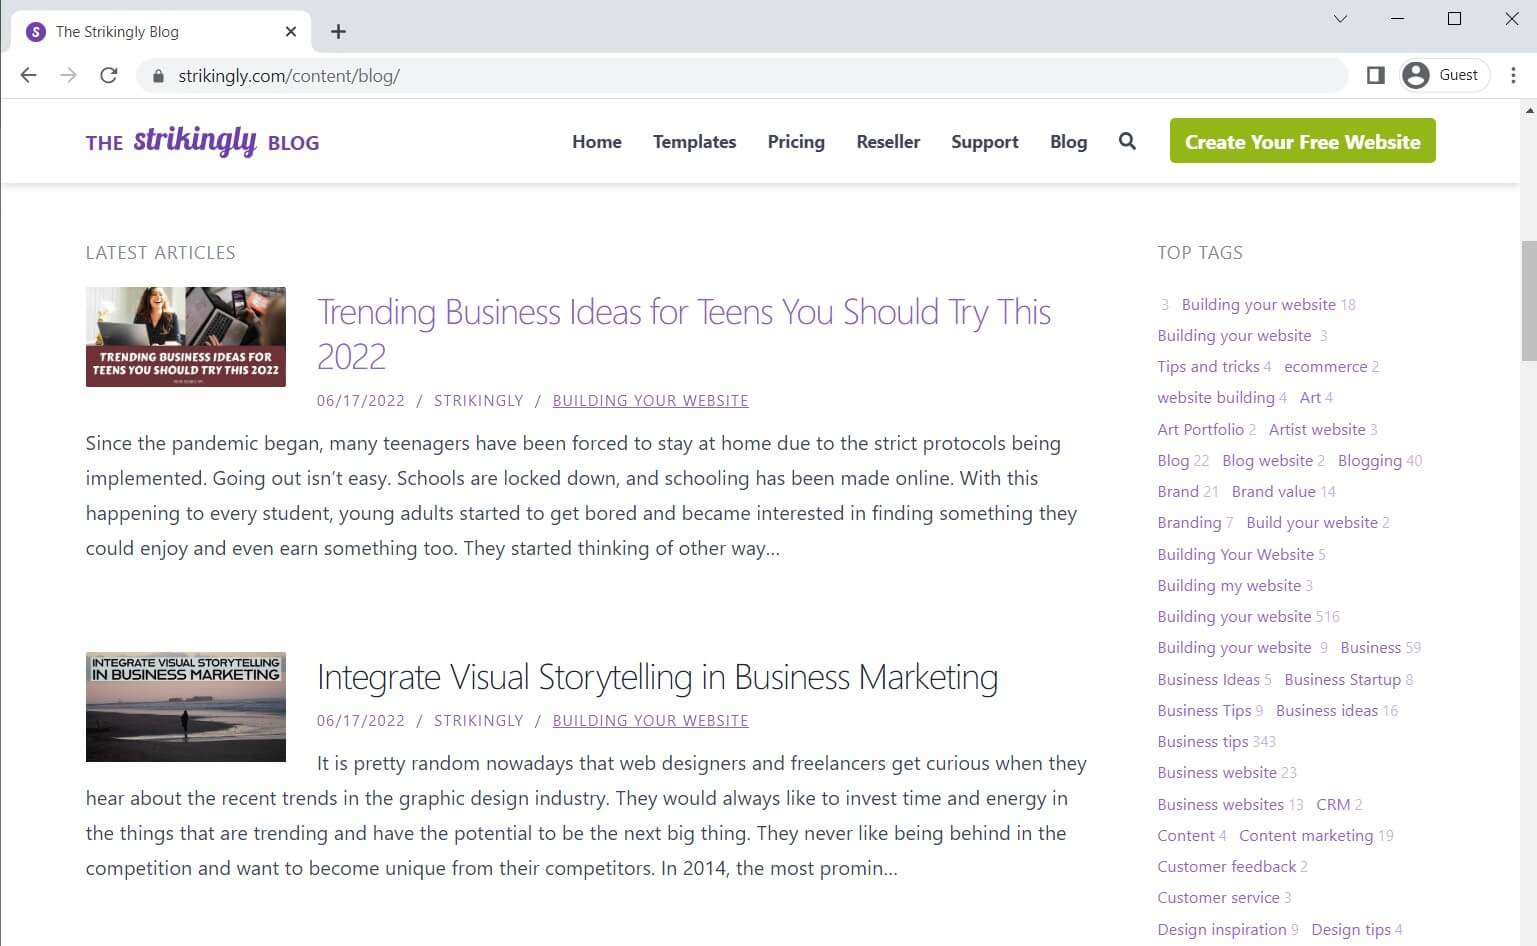Screen dimensions: 1537x946
Task: Click the BUILDING YOUR WEBSITE category link
Action: coord(650,400)
